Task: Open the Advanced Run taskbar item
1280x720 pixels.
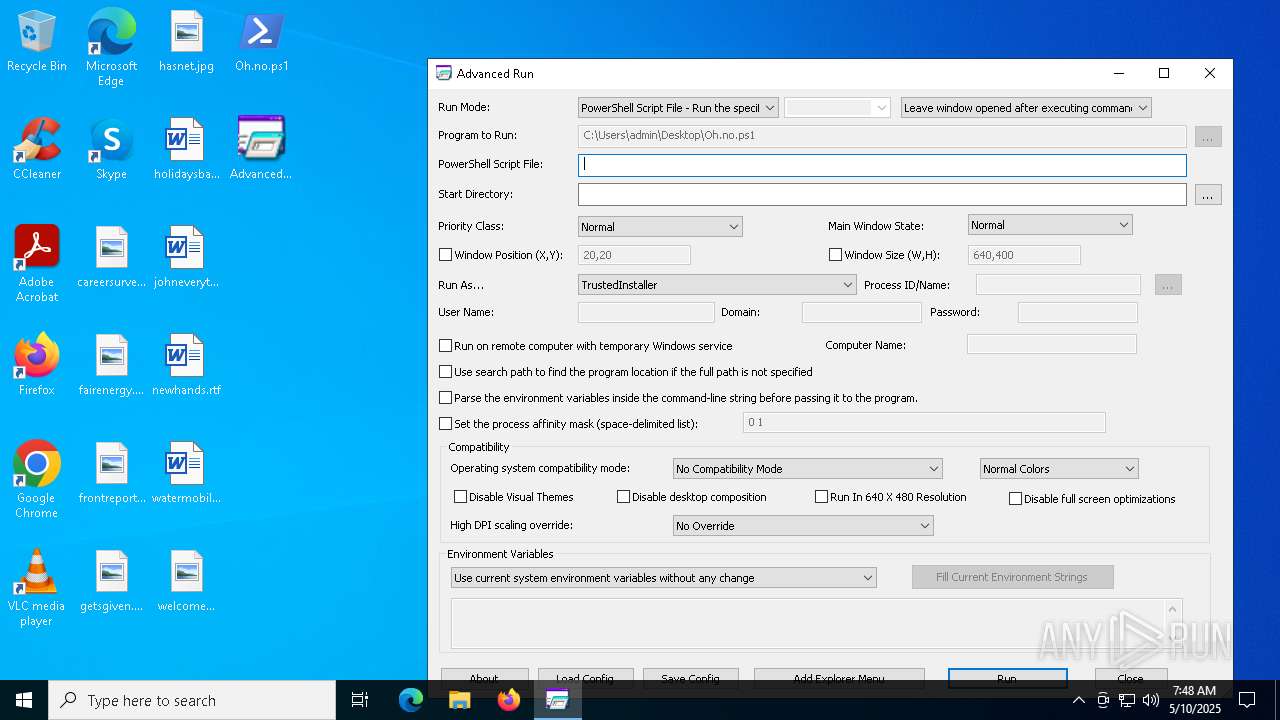Action: pos(557,700)
